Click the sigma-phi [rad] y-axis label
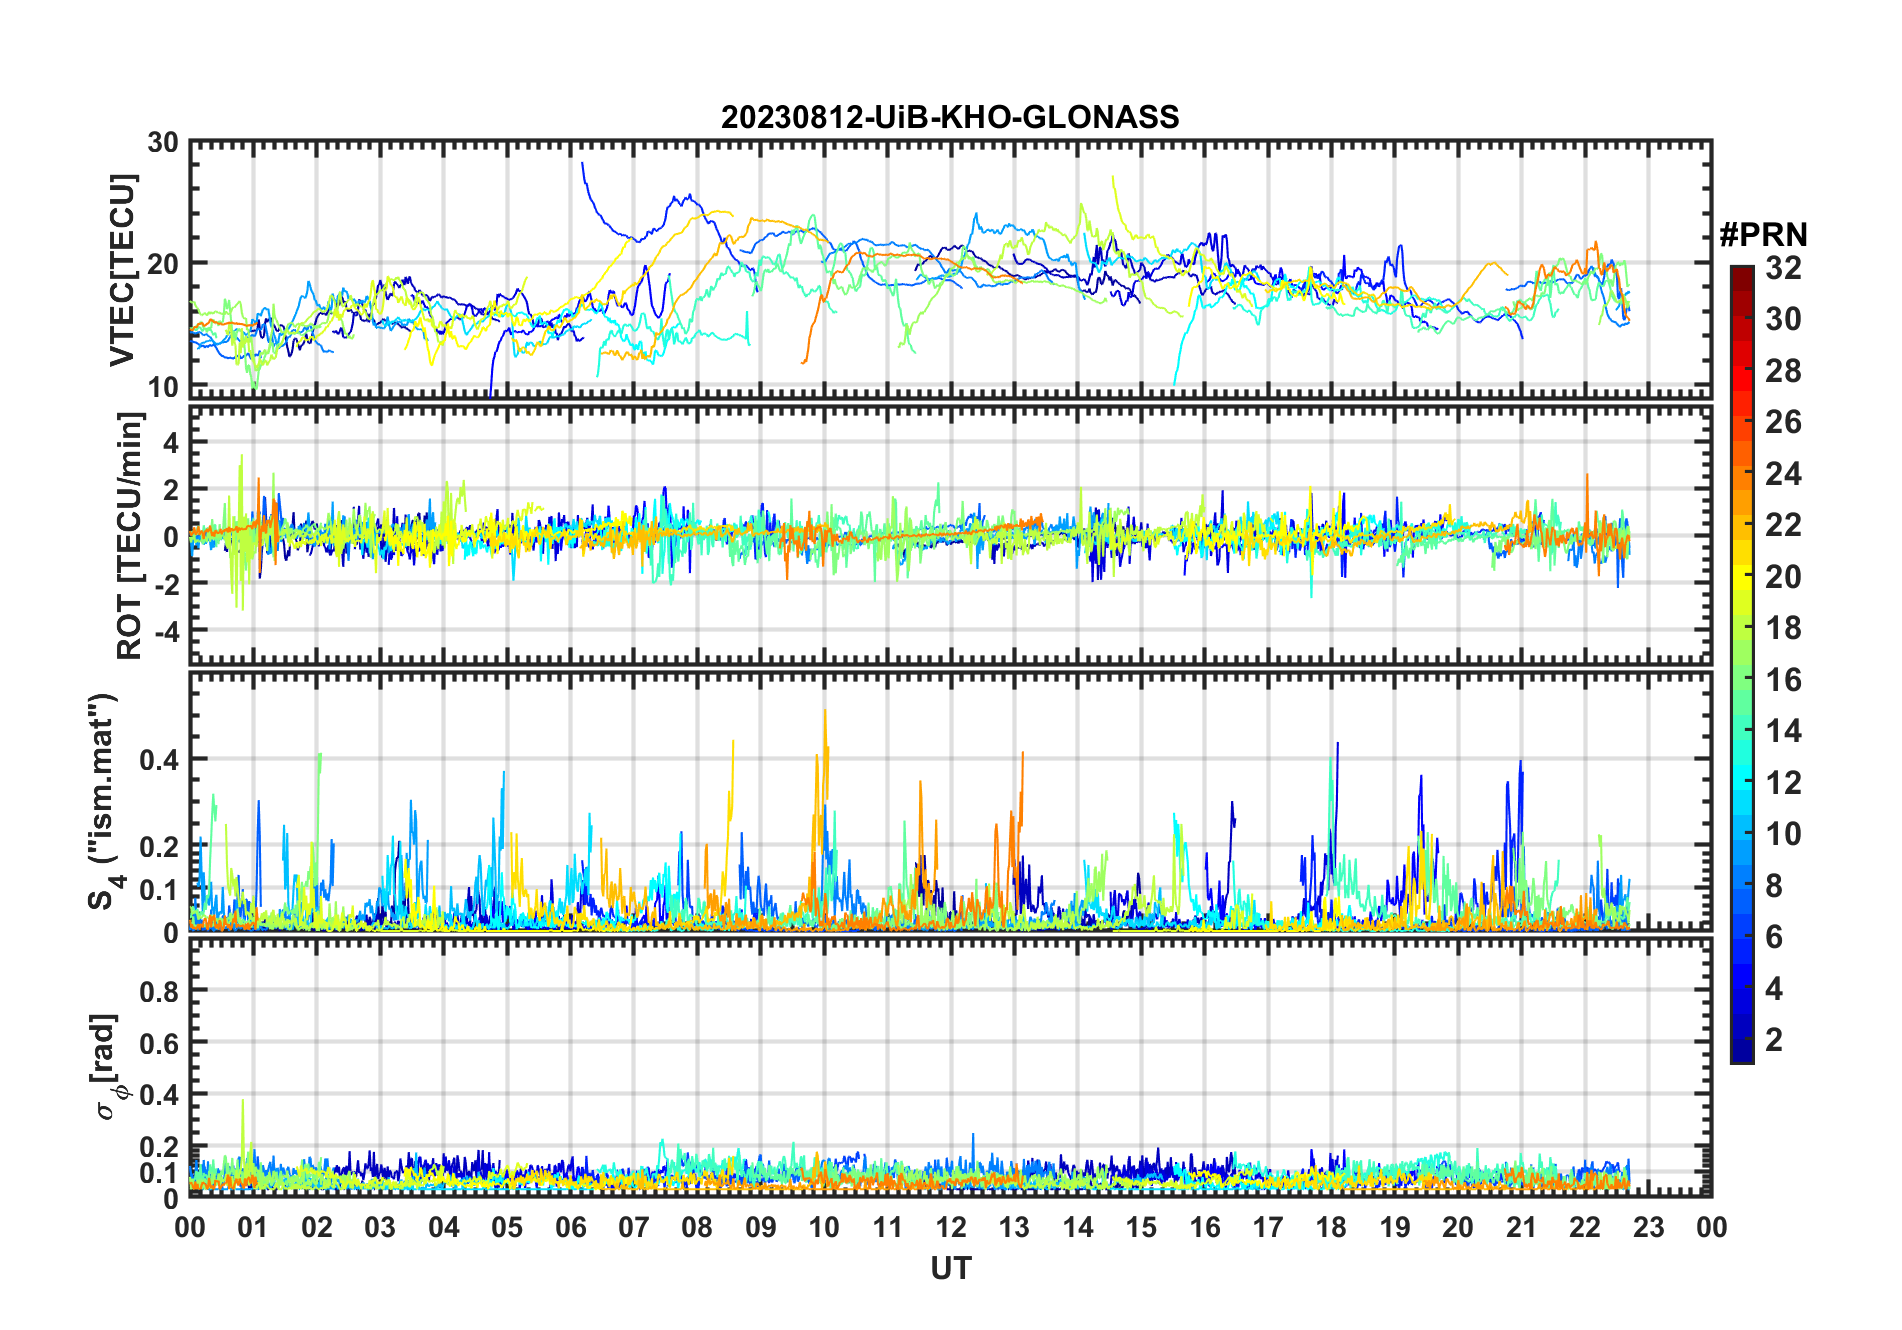 tap(106, 1067)
